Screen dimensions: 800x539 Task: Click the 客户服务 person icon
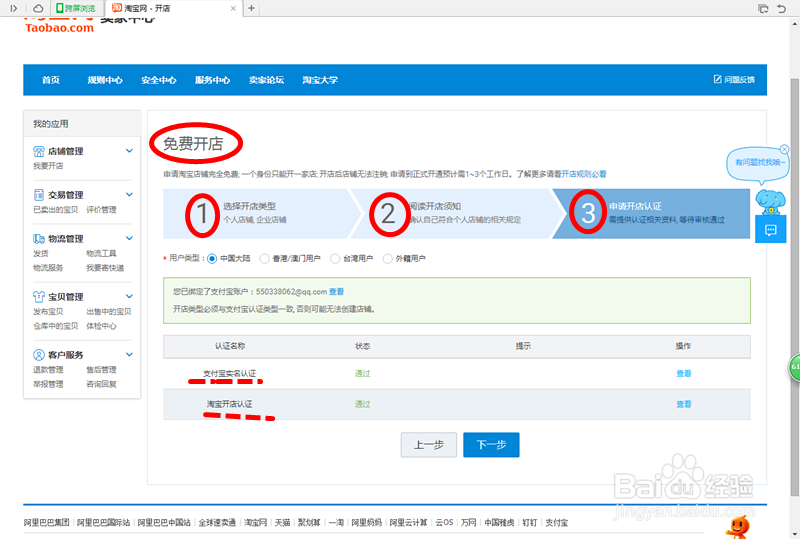click(x=39, y=355)
